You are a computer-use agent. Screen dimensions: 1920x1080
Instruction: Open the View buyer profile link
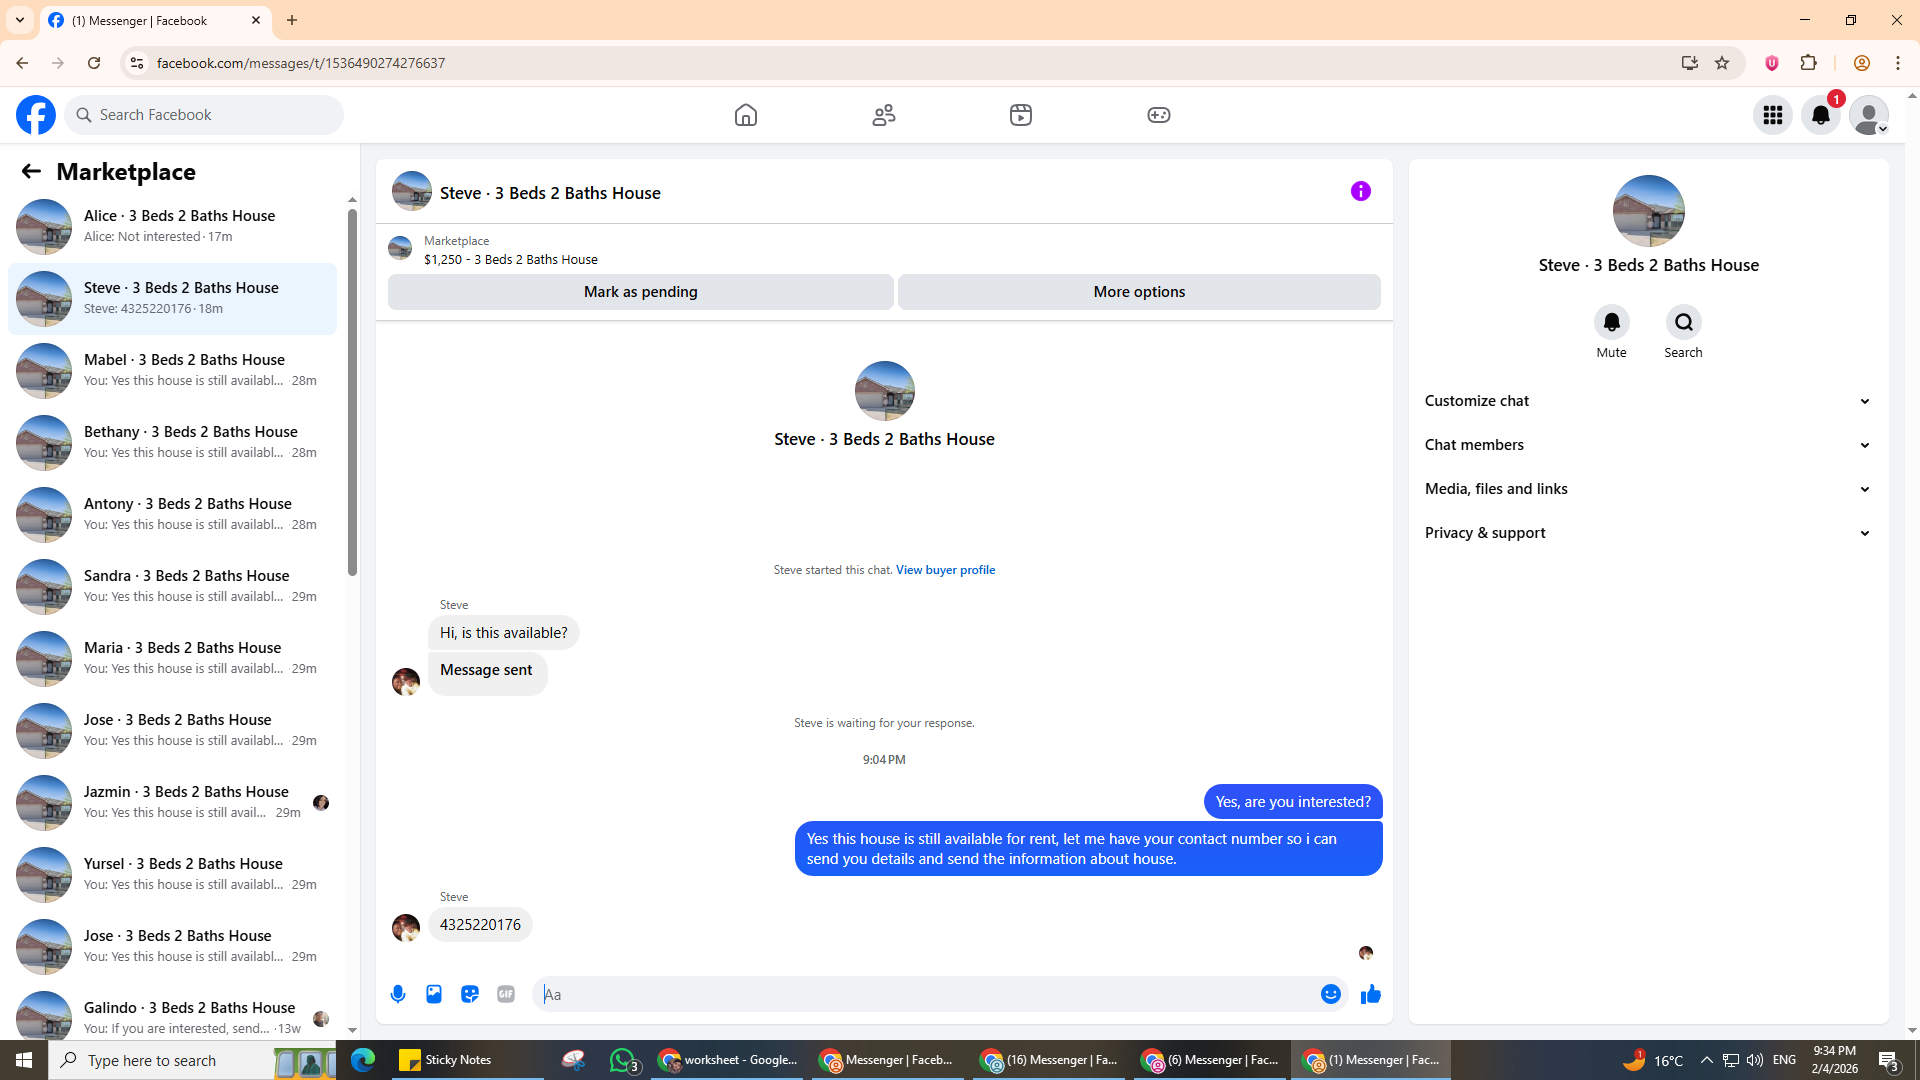[x=945, y=570]
